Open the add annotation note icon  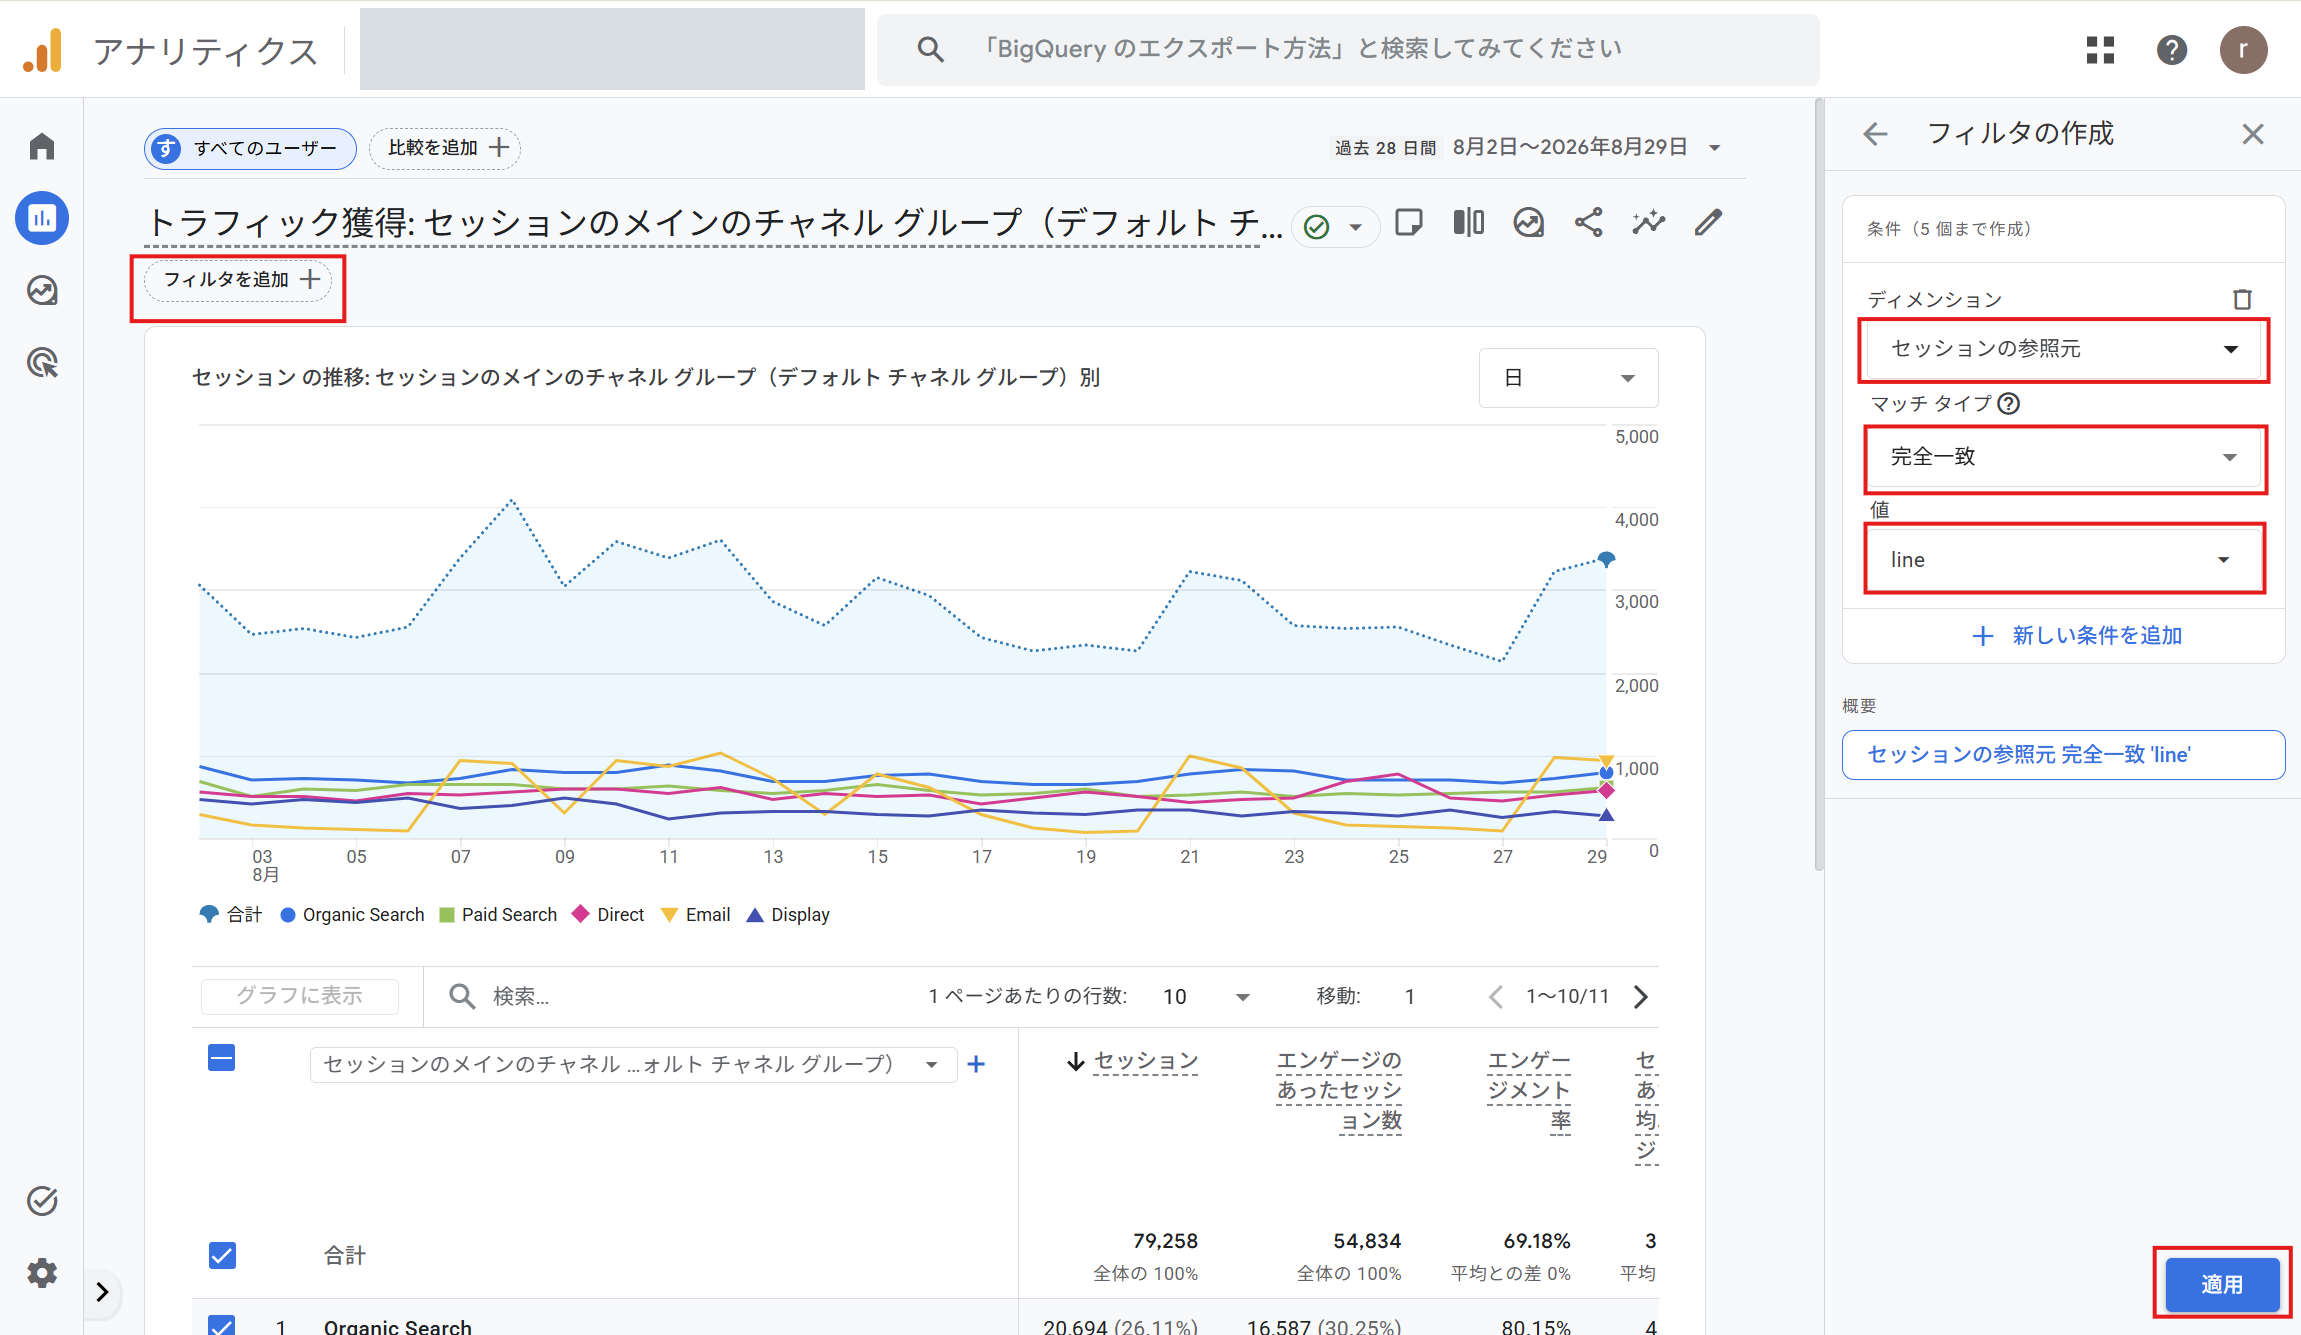point(1409,222)
